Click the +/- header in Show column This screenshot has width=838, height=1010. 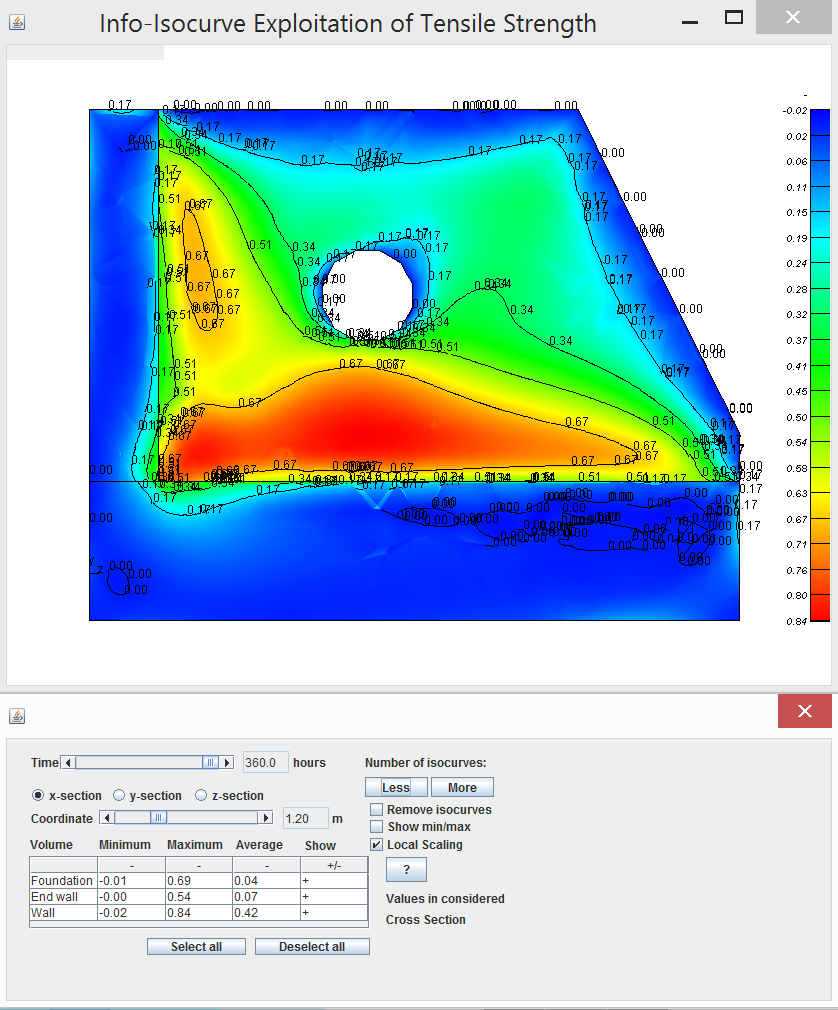click(334, 865)
